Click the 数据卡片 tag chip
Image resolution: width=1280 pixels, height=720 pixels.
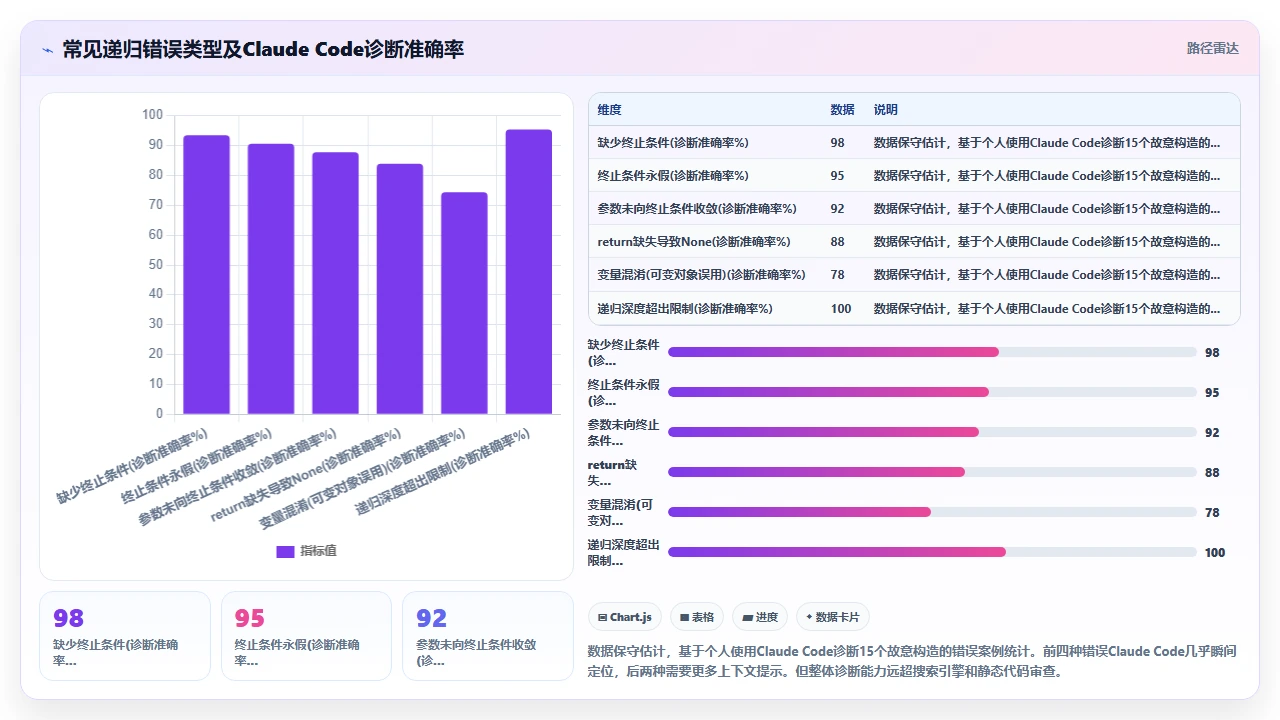tap(832, 617)
